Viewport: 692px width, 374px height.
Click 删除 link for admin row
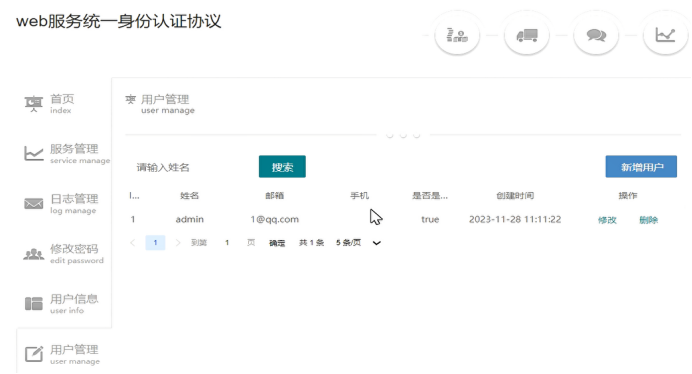tap(648, 220)
